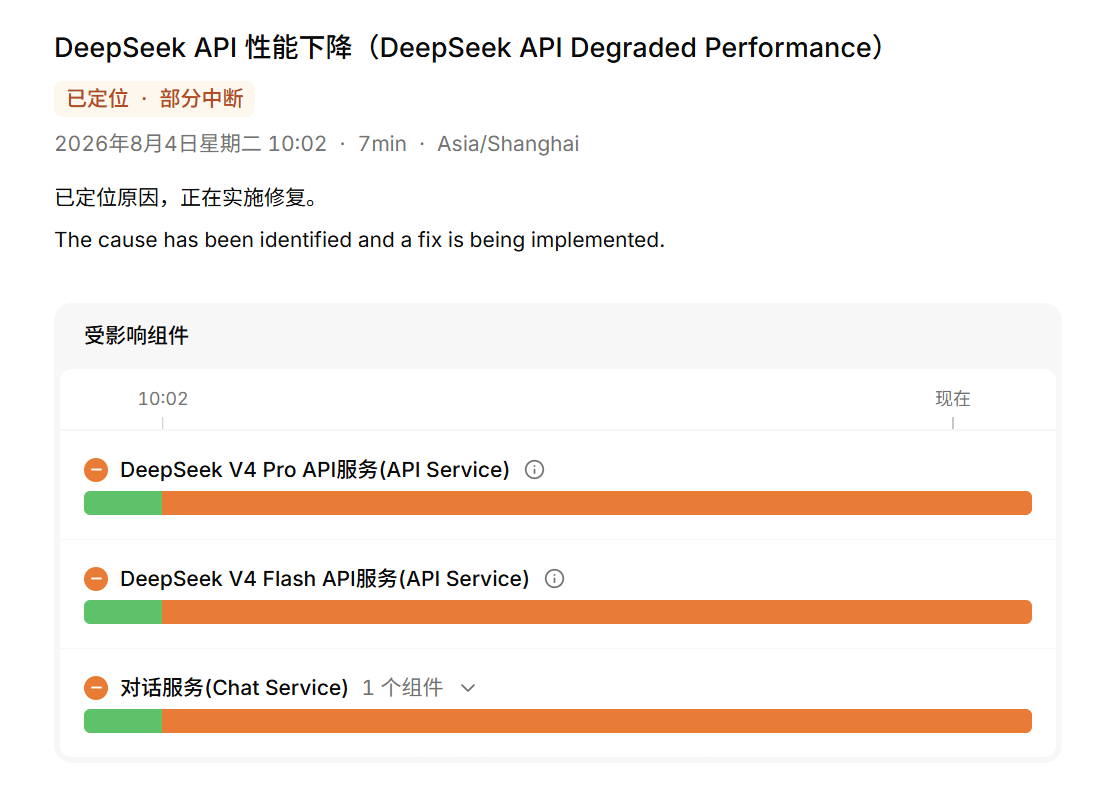Click green segment of V4 Pro status bar
Image resolution: width=1110 pixels, height=798 pixels.
123,503
